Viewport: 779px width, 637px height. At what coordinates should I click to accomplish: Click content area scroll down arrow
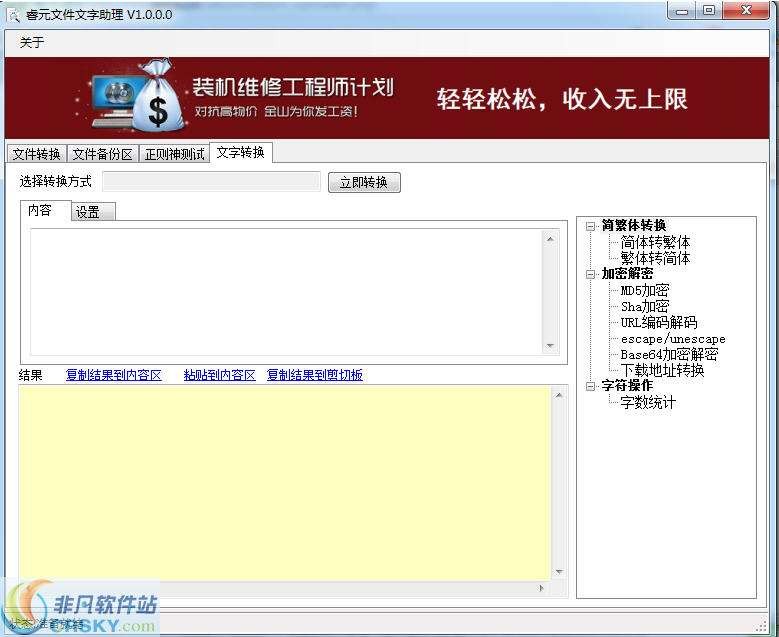pyautogui.click(x=550, y=346)
